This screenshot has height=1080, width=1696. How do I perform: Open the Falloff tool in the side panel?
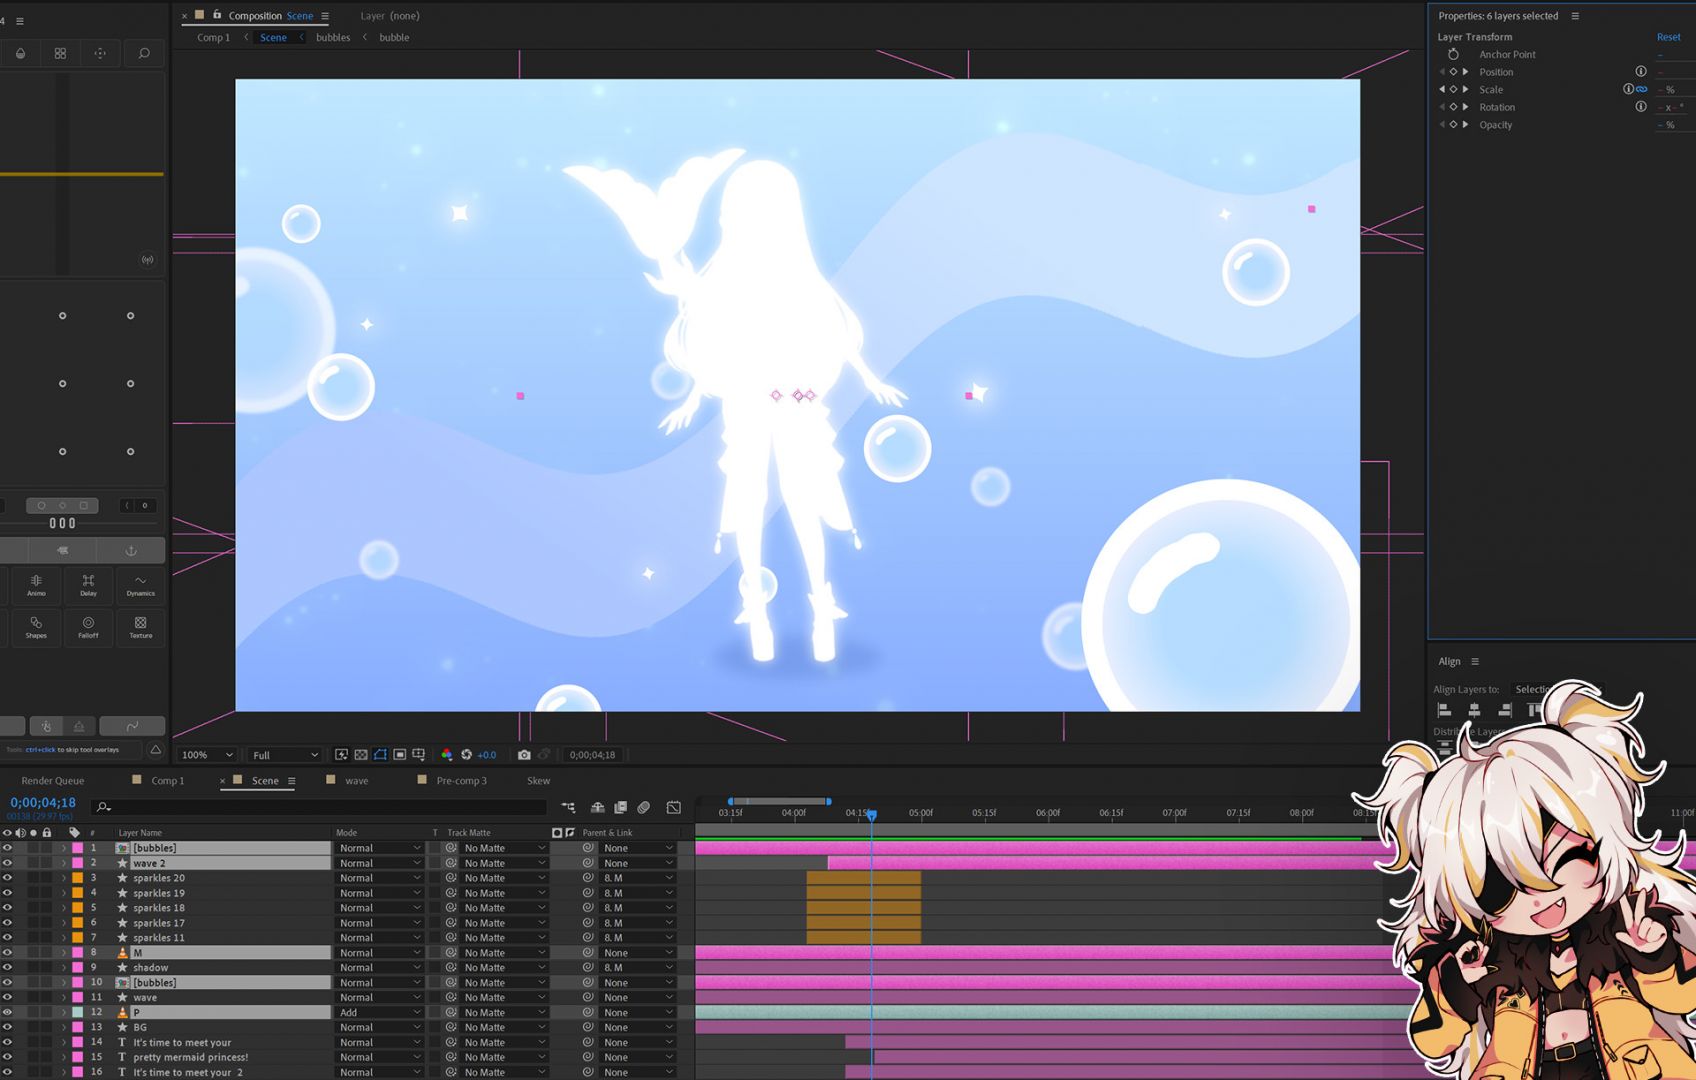click(88, 627)
